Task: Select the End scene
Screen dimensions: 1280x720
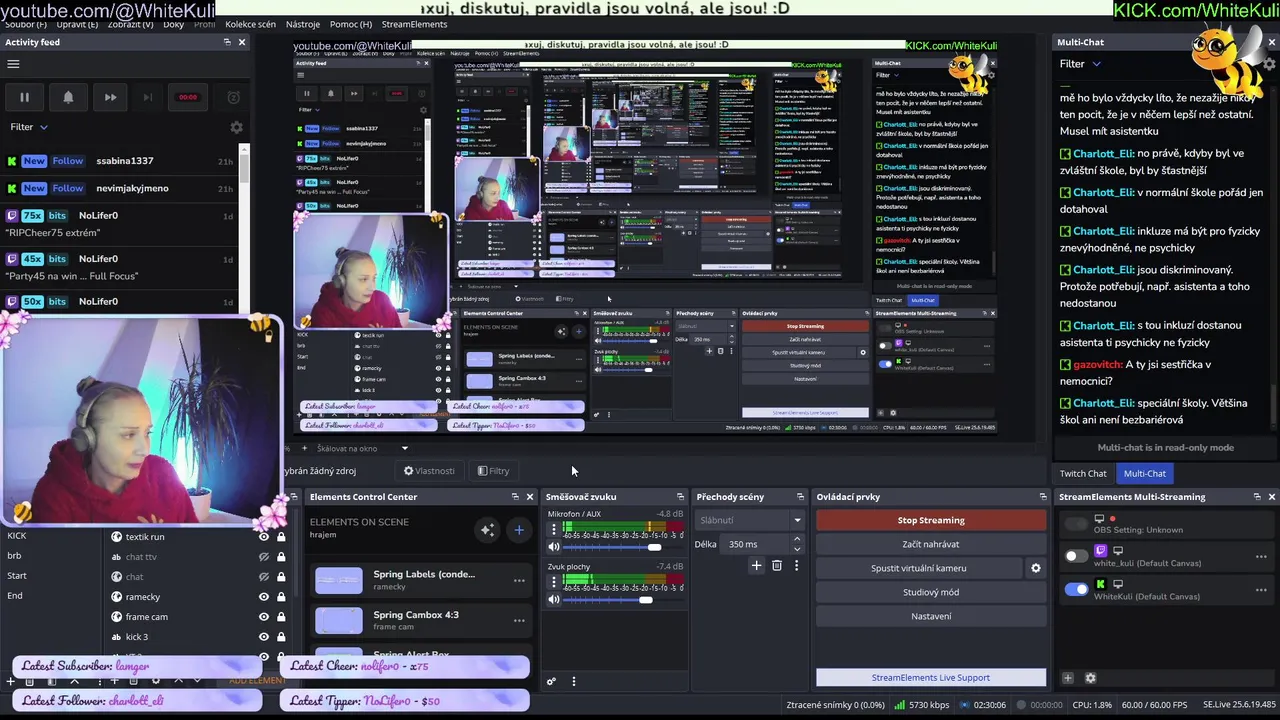Action: point(15,596)
